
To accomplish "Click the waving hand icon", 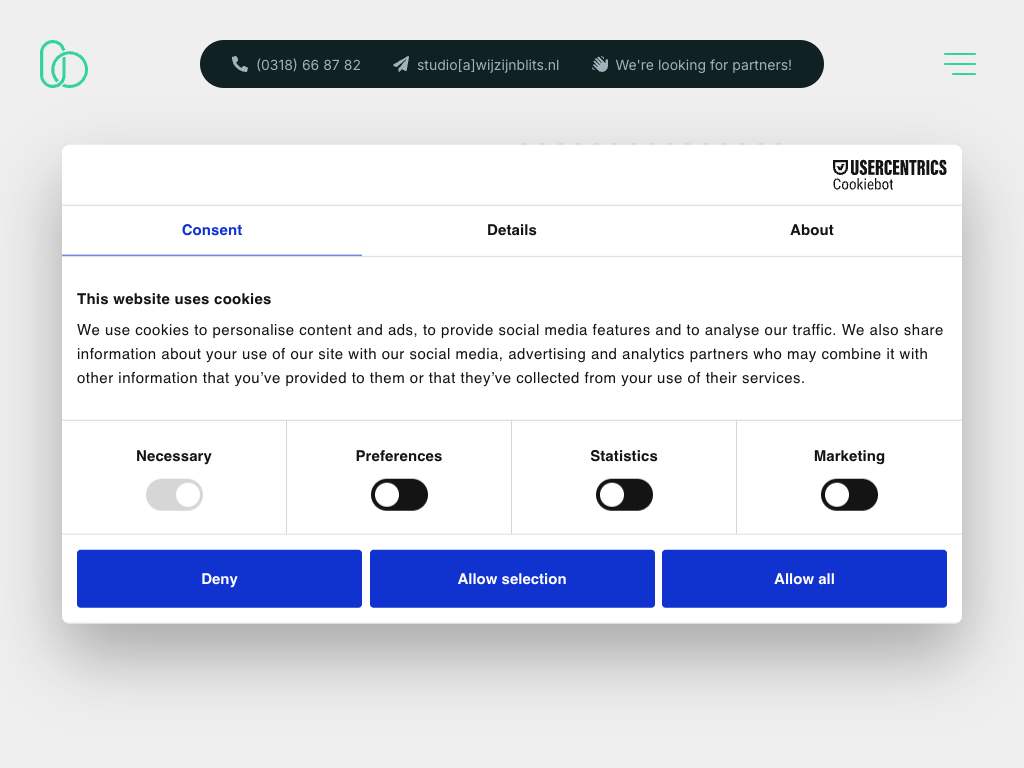I will [600, 64].
